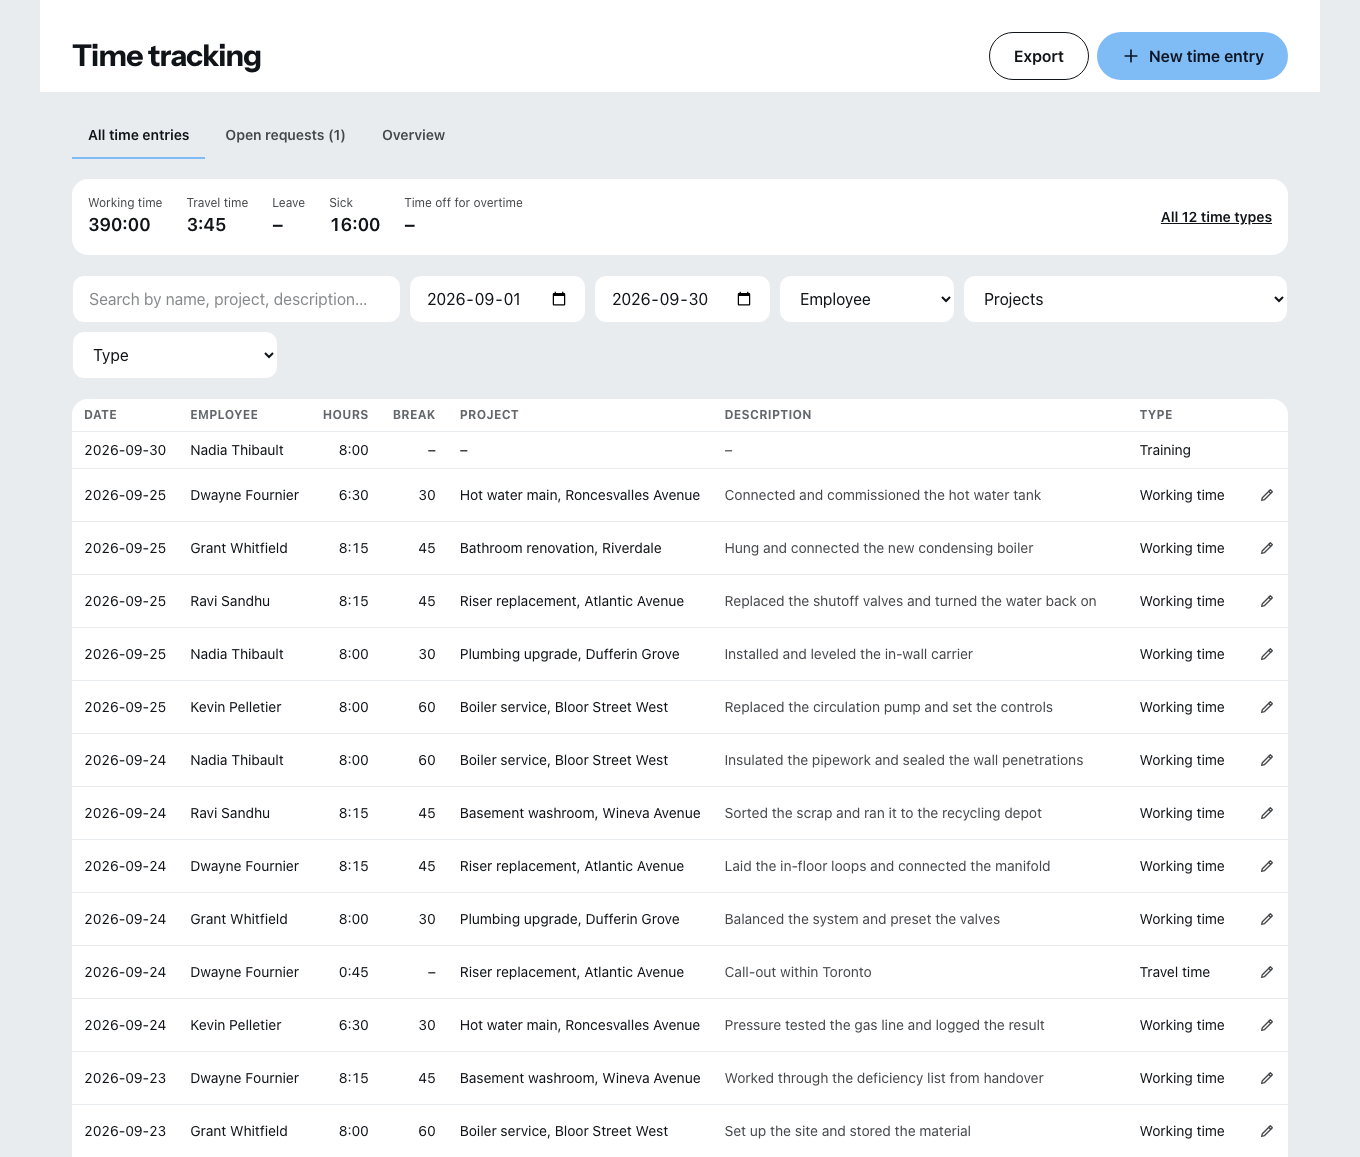The height and width of the screenshot is (1157, 1360).
Task: Edit Grant Whitfield's site setup entry
Action: [1267, 1131]
